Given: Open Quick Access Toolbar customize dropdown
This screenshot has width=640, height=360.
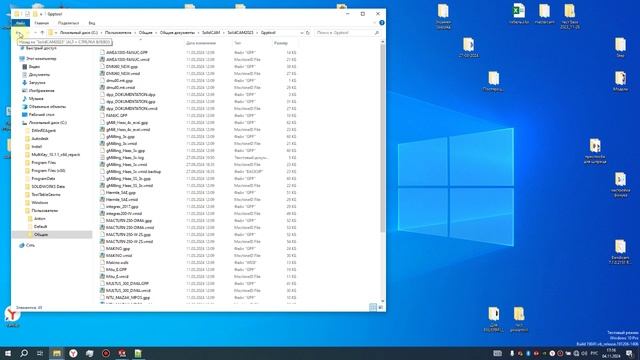Looking at the screenshot, I should pyautogui.click(x=41, y=14).
